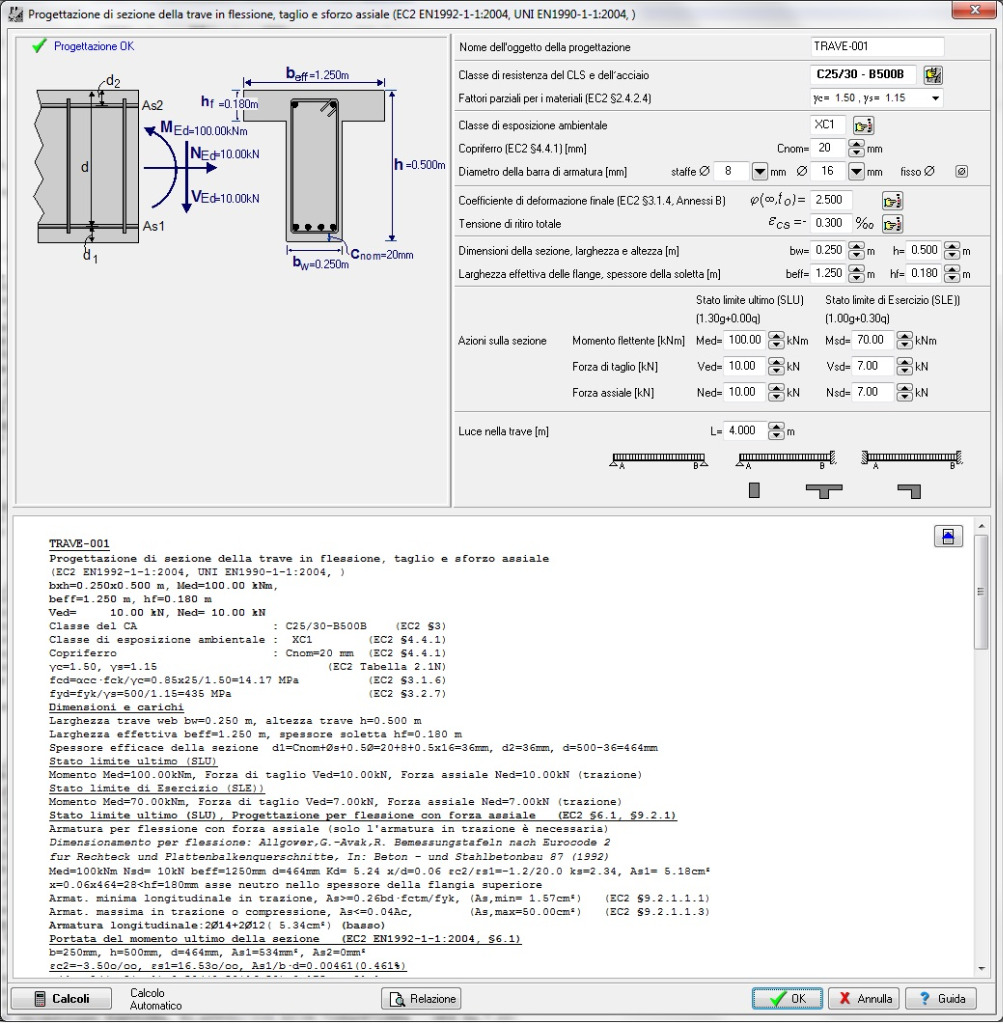1003x1024 pixels.
Task: Cancel with the Annulla button
Action: click(865, 999)
